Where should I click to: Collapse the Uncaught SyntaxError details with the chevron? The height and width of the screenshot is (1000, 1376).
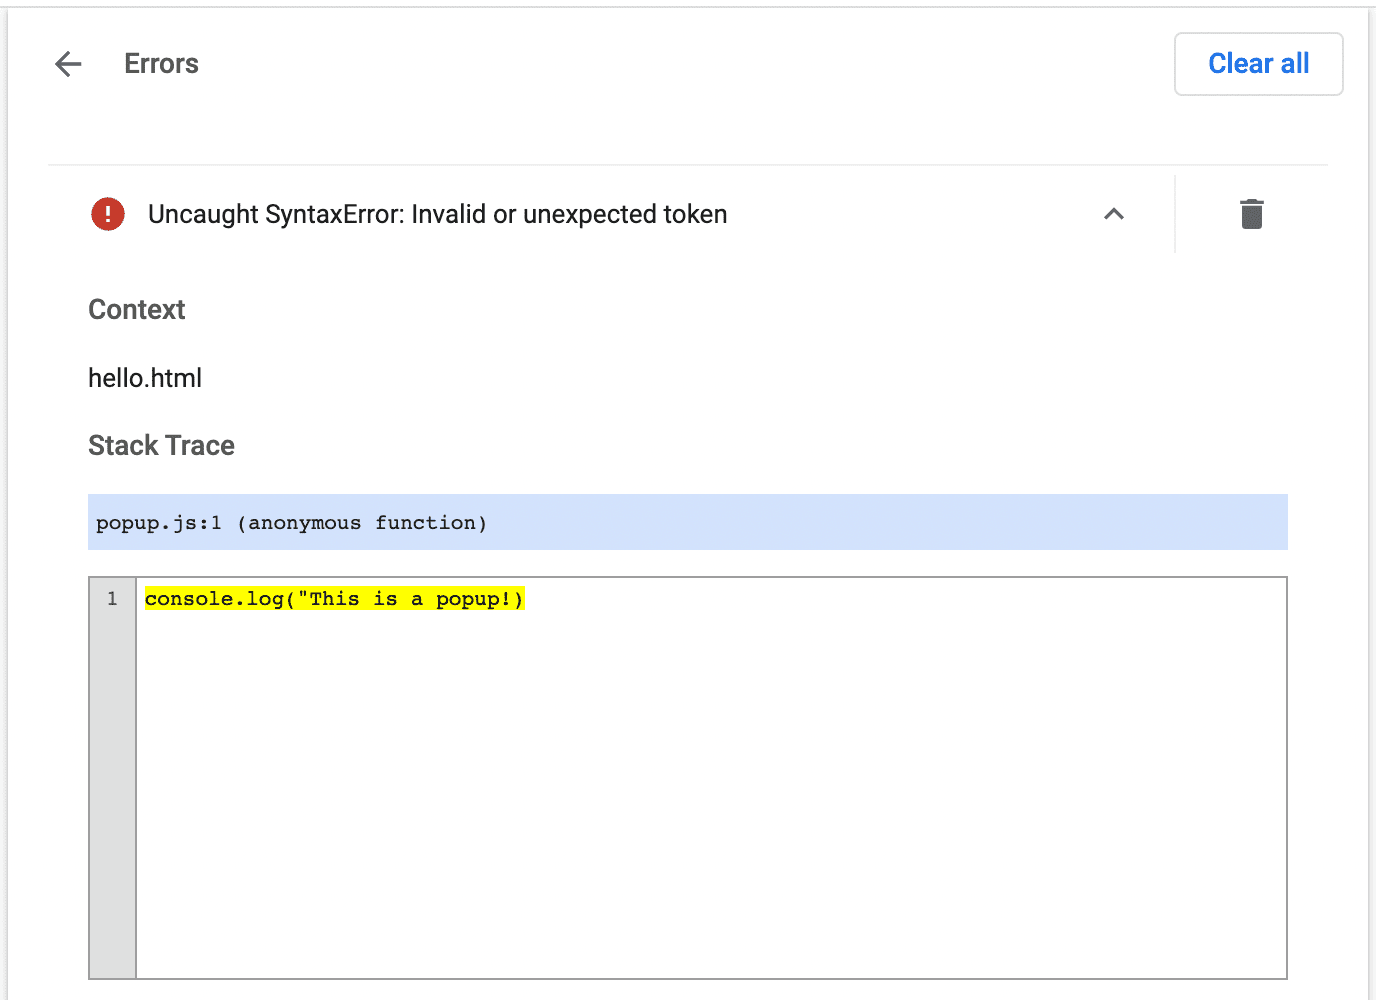coord(1114,213)
